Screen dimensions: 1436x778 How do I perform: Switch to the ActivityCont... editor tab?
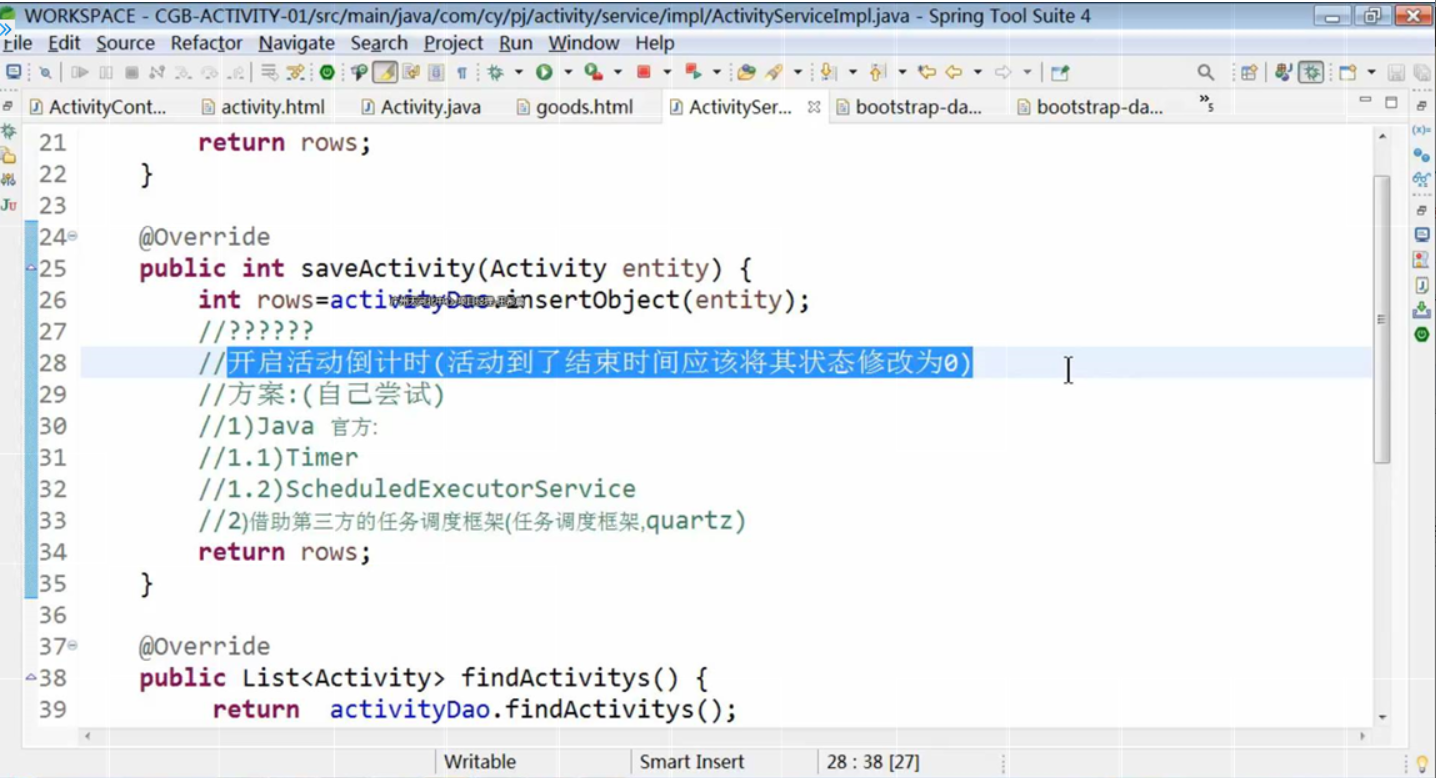pos(98,107)
